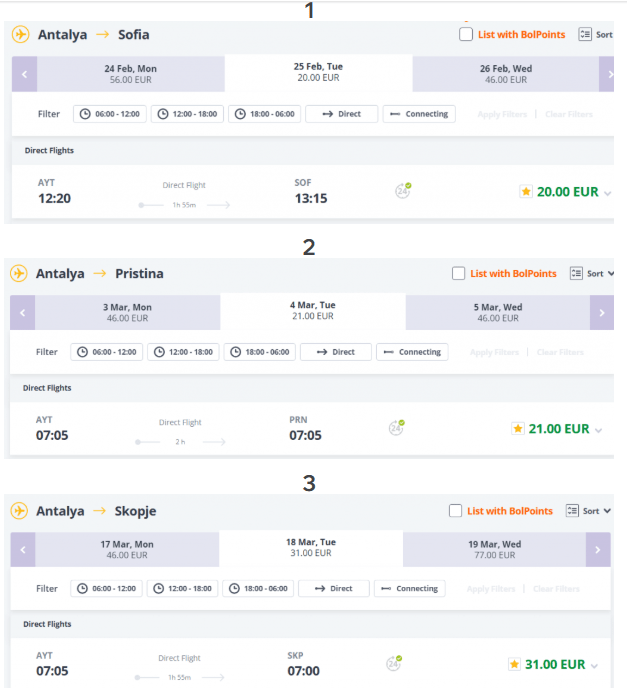This screenshot has height=688, width=627.
Task: Click the plane icon beside Antalya–Sofia
Action: click(x=21, y=34)
